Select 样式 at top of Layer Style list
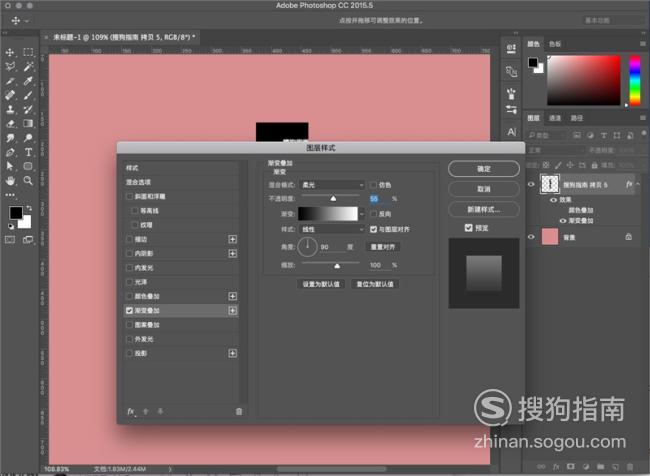The height and width of the screenshot is (476, 650). tap(182, 168)
